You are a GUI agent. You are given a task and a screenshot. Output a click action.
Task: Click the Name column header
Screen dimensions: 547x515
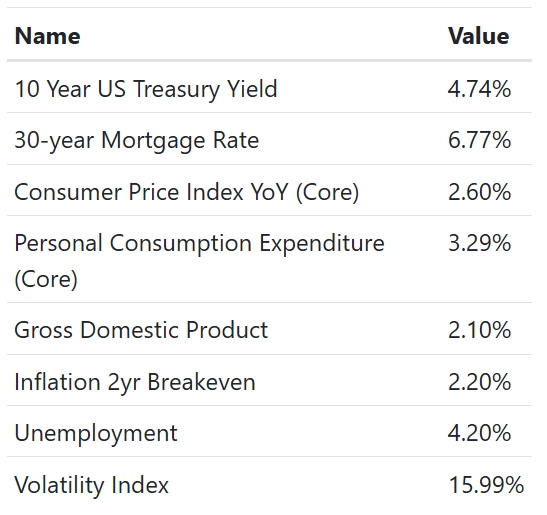click(47, 36)
